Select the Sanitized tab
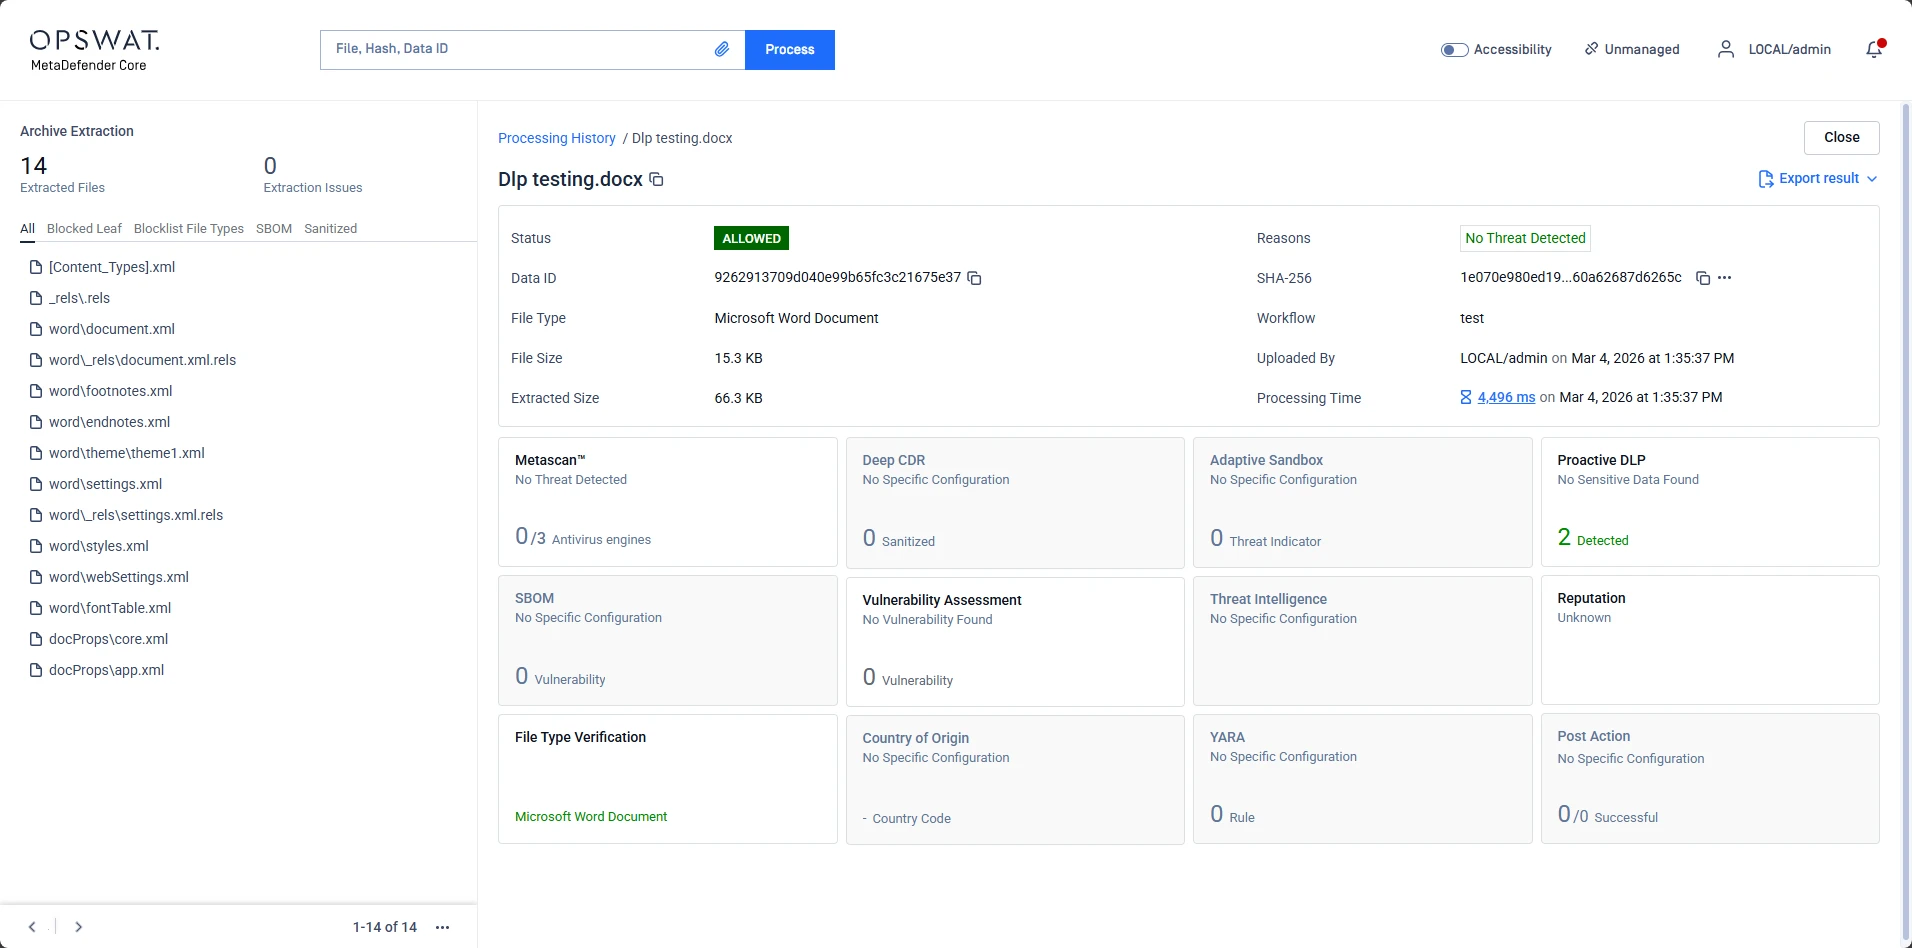The width and height of the screenshot is (1912, 948). click(330, 229)
